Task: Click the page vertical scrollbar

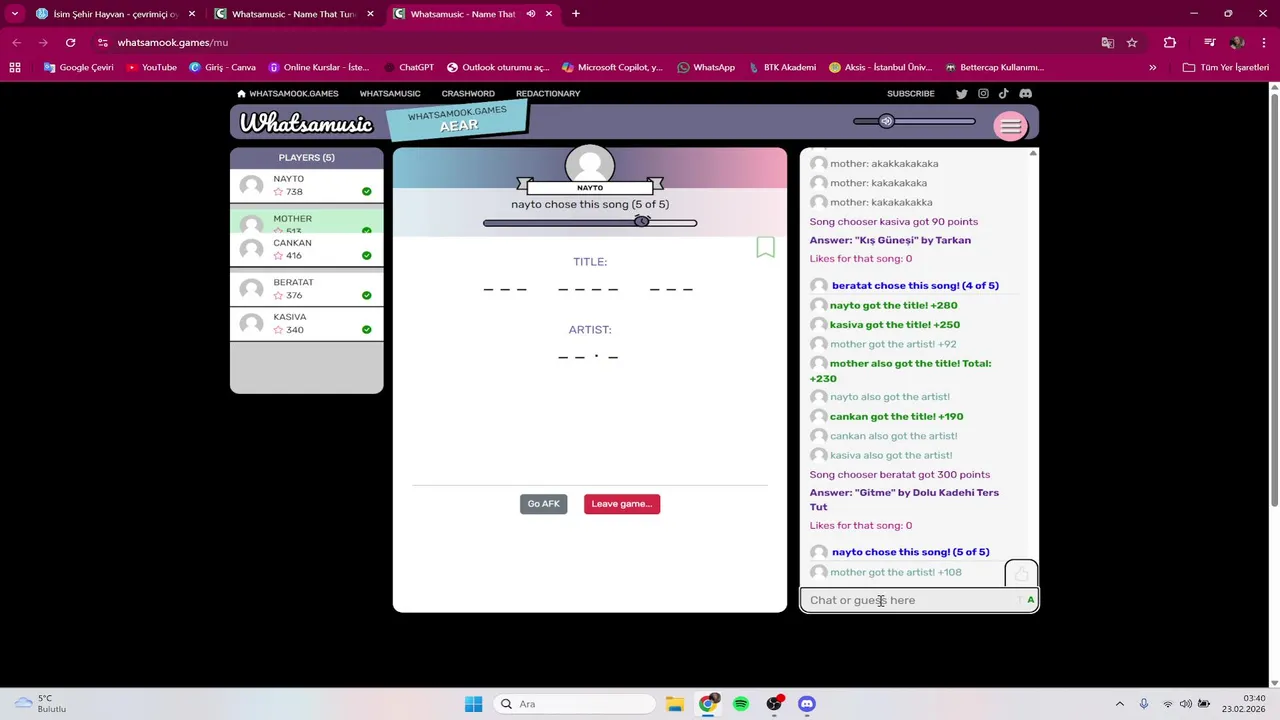Action: (x=1274, y=300)
